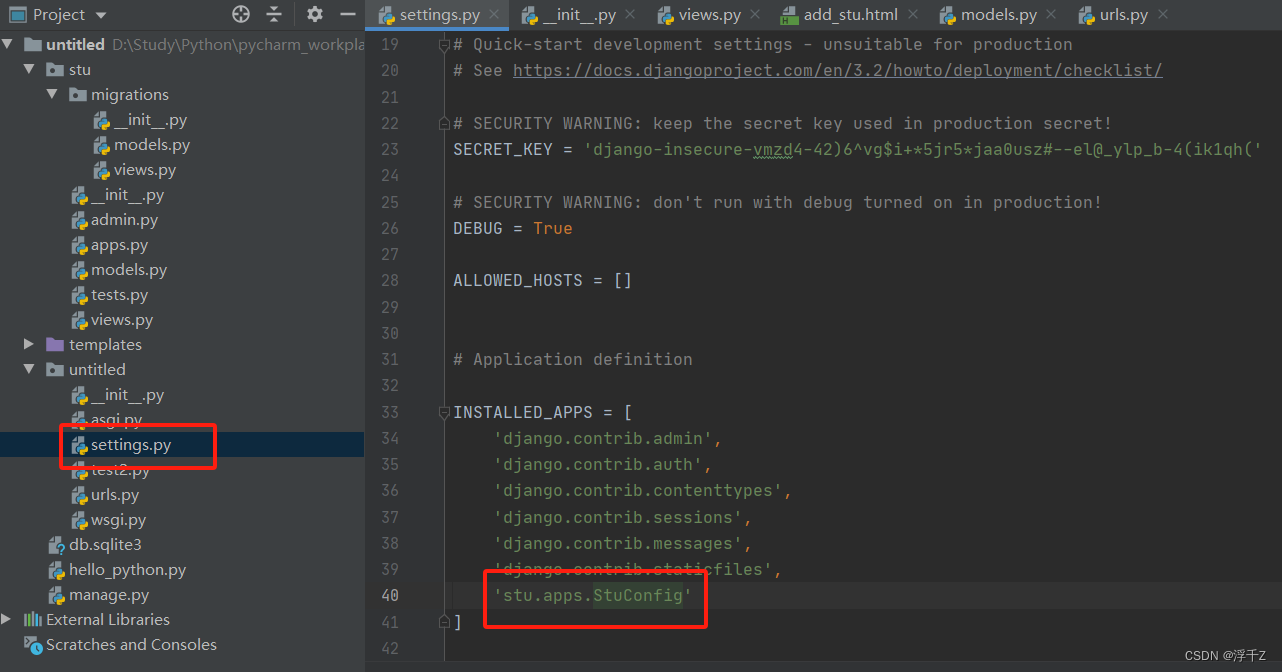Select Scratches and Consoles node

(x=131, y=644)
